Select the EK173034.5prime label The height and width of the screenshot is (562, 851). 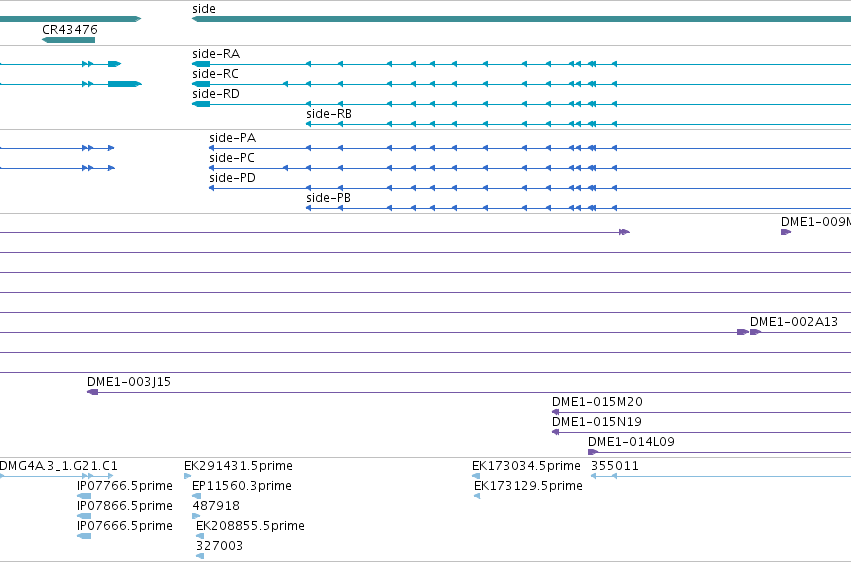(x=526, y=466)
